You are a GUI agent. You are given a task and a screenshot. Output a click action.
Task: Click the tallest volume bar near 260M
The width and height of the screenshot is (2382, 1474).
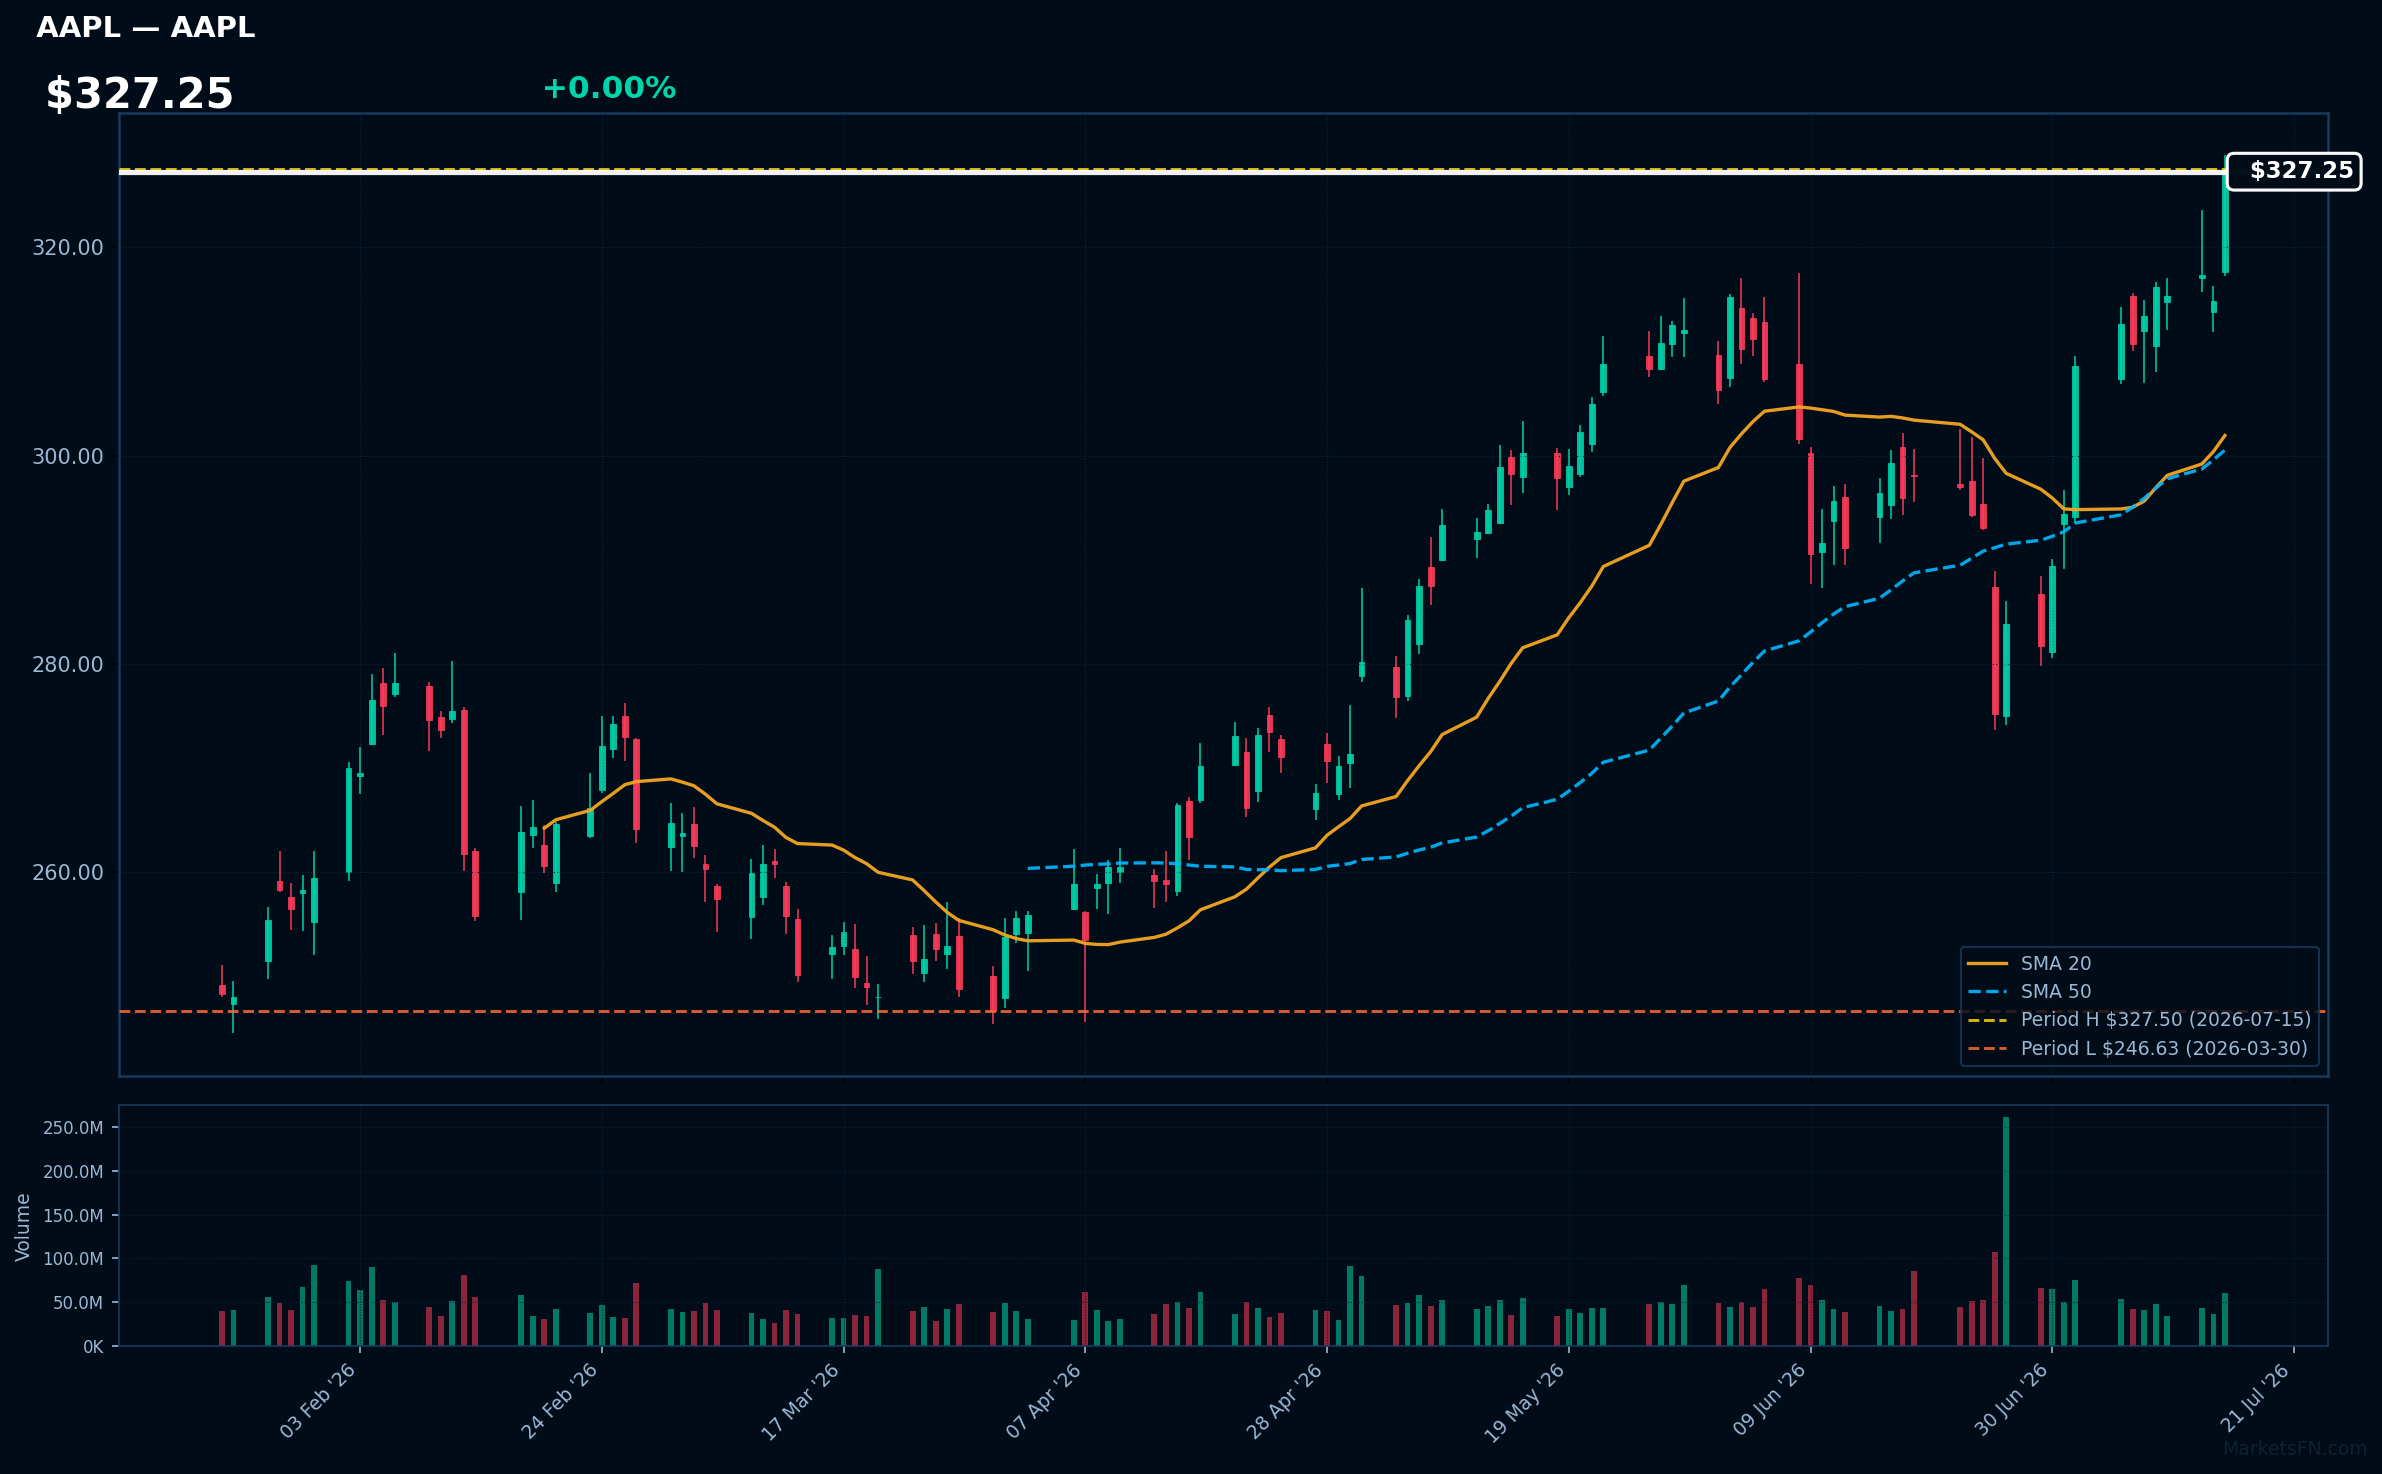(x=2006, y=1231)
